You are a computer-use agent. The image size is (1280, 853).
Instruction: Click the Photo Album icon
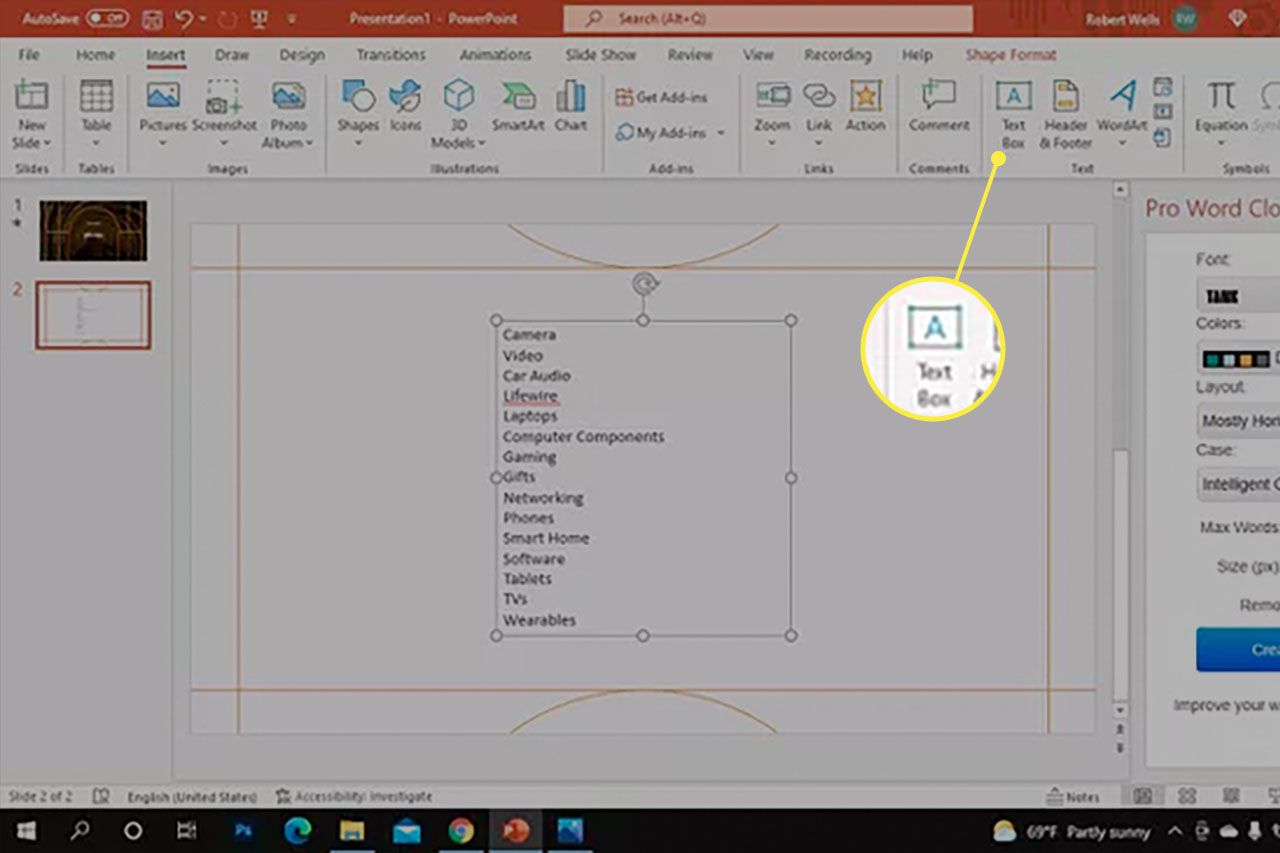pos(288,97)
